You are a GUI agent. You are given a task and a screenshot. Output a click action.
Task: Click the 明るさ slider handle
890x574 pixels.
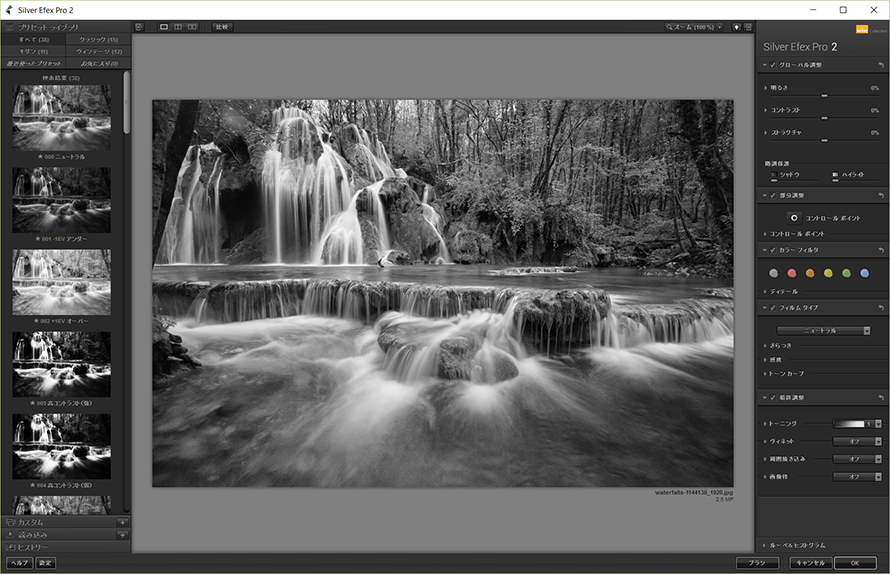824,96
